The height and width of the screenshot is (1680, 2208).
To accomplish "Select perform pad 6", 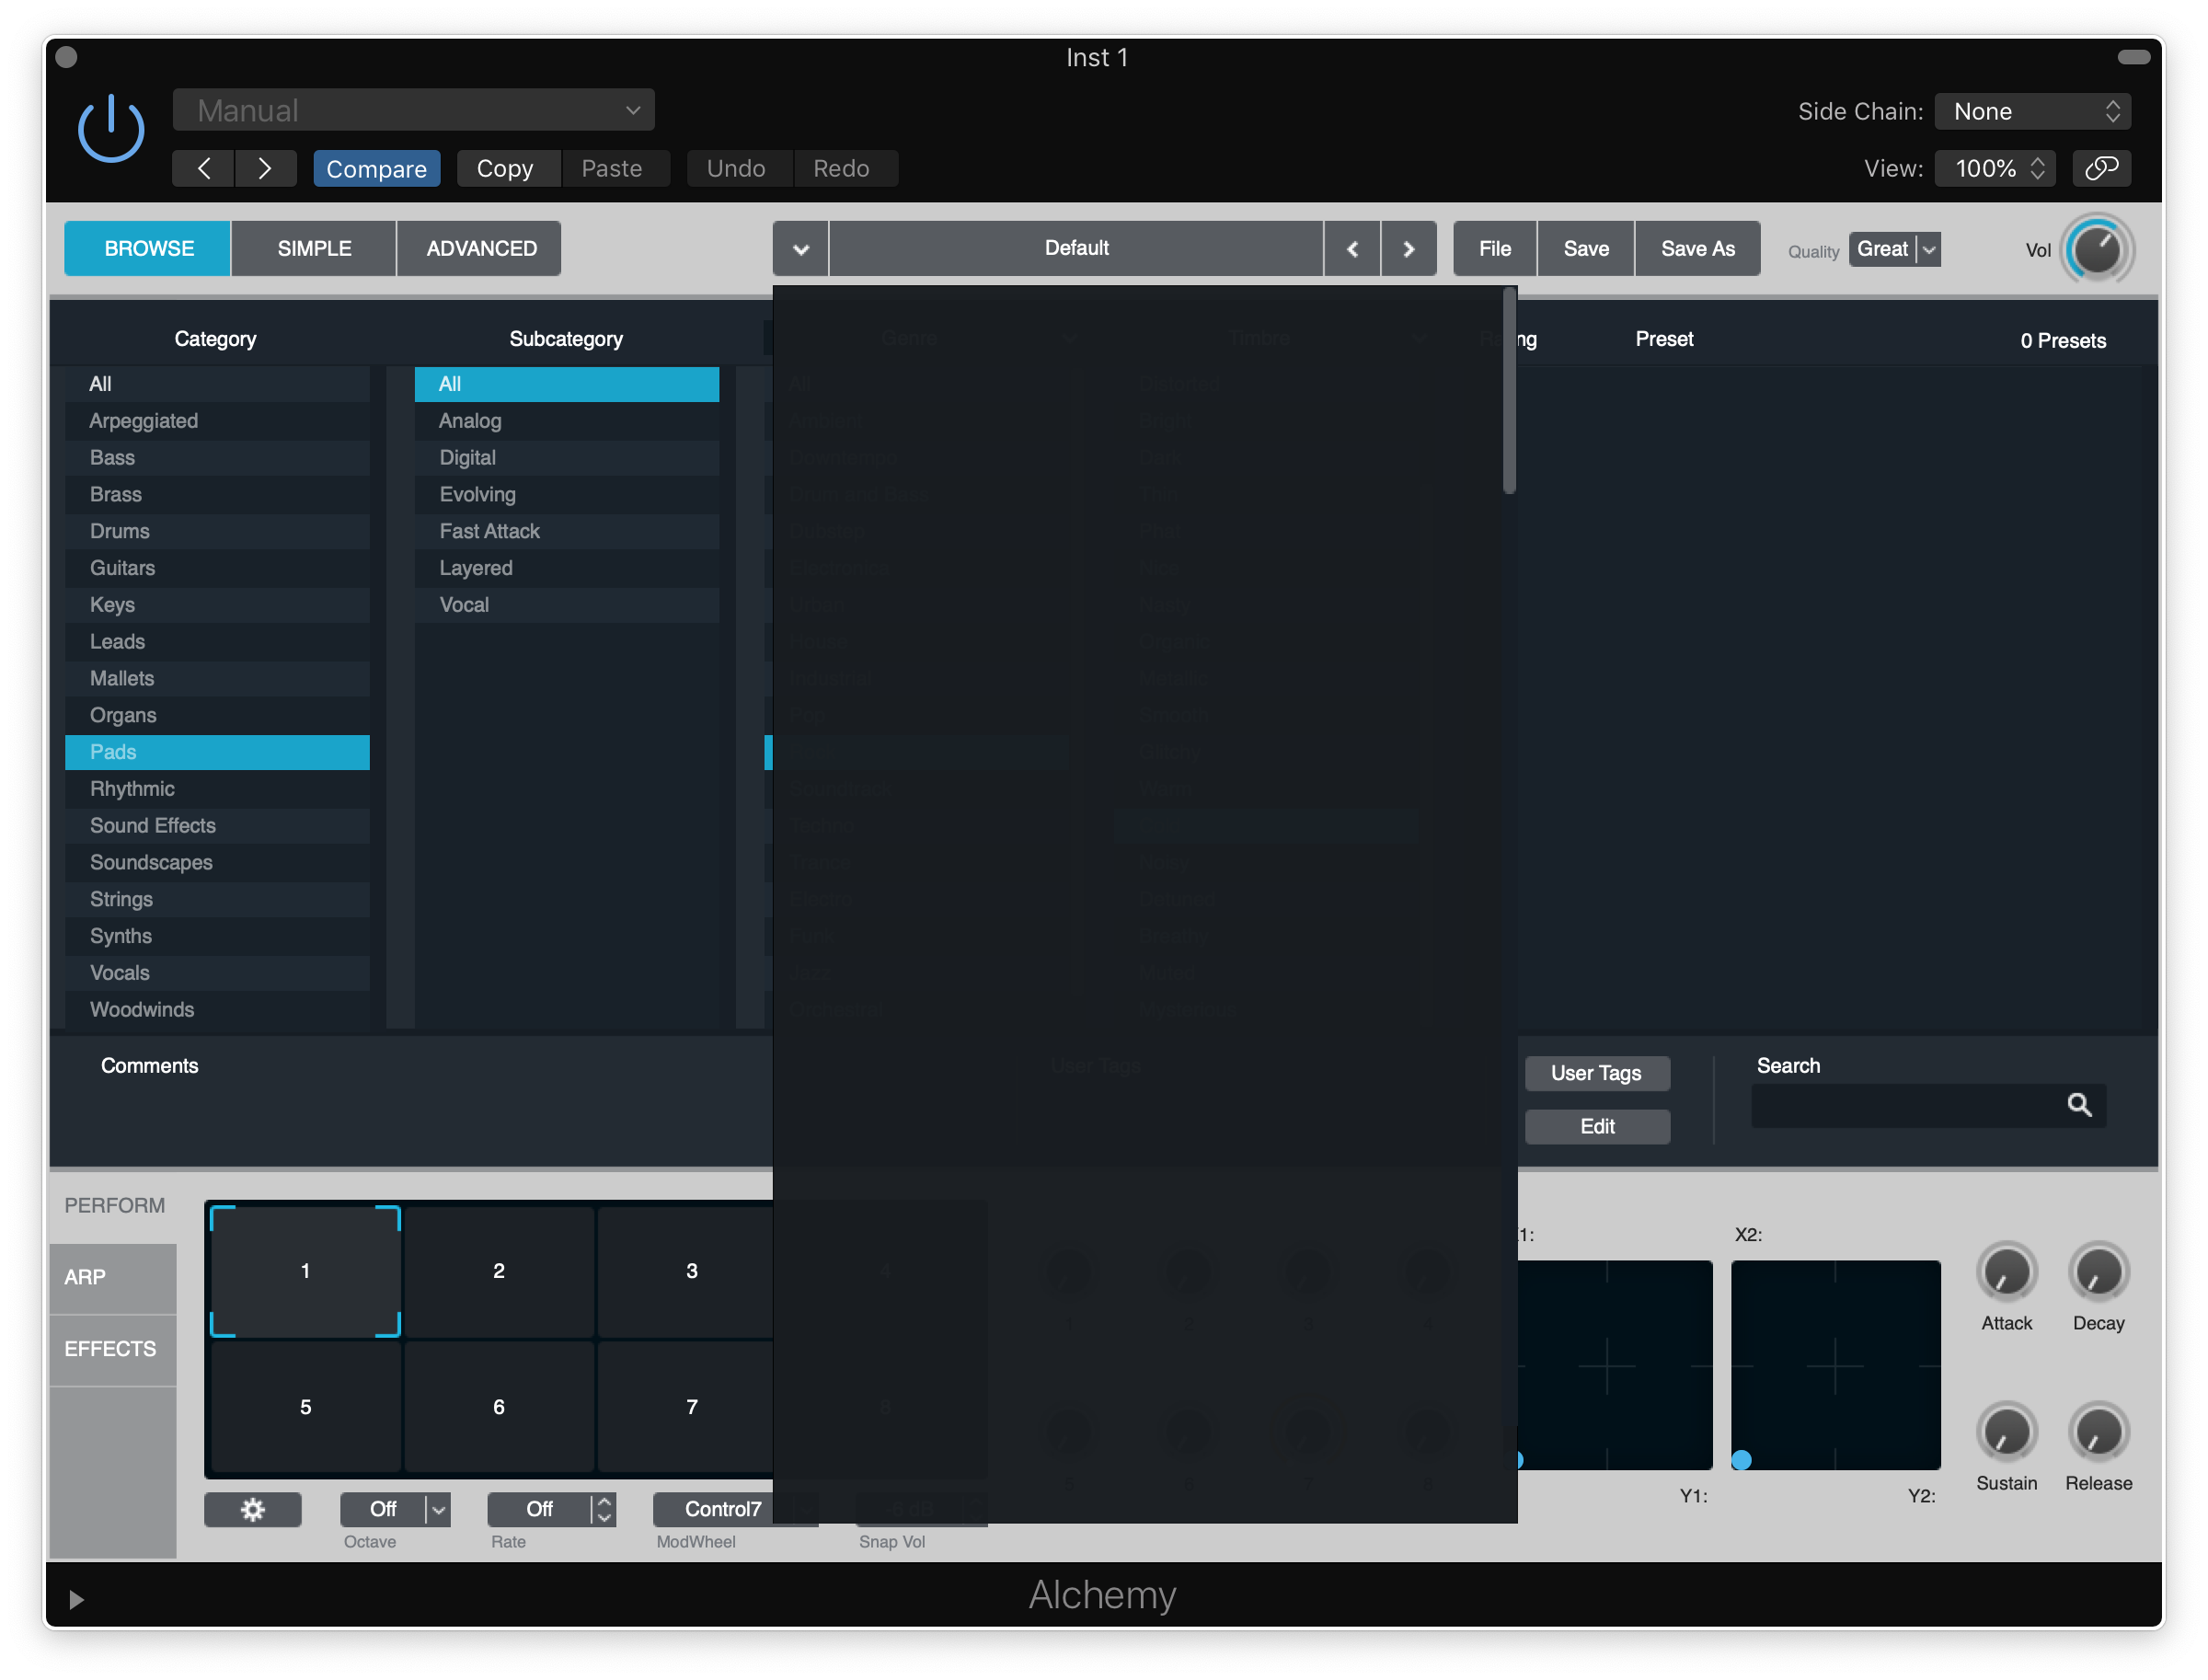I will pyautogui.click(x=498, y=1407).
